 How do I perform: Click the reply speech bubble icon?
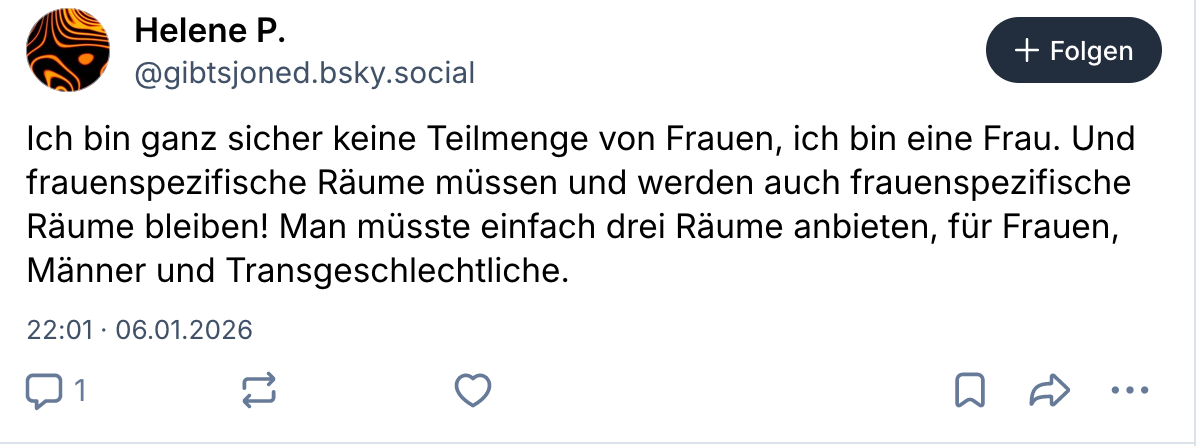point(43,390)
